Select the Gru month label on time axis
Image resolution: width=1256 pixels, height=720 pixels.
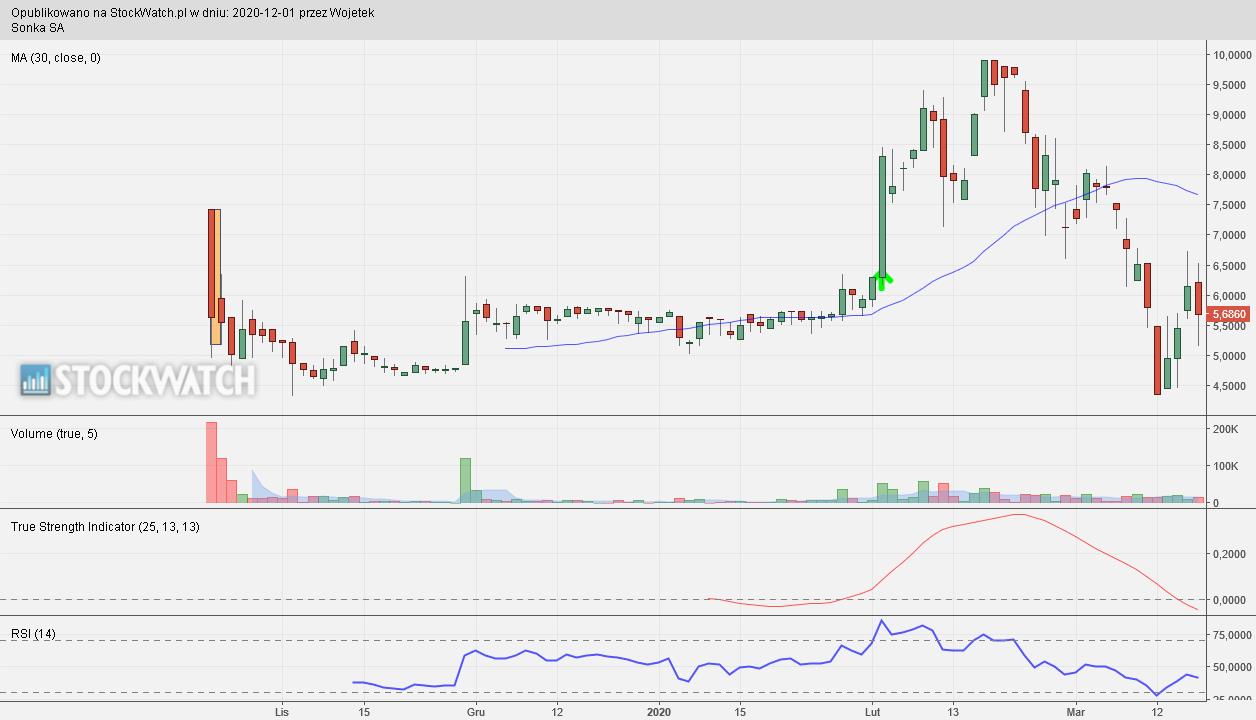pos(475,711)
